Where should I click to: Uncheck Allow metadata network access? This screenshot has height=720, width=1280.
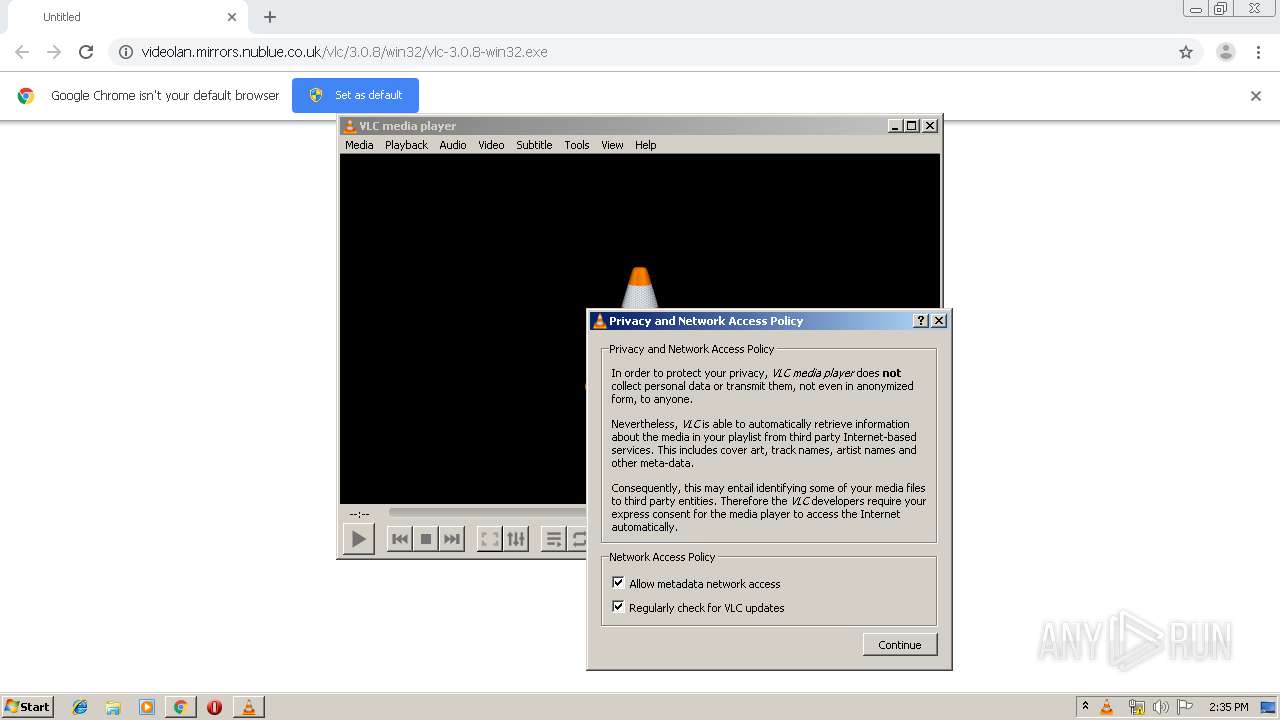pos(618,583)
